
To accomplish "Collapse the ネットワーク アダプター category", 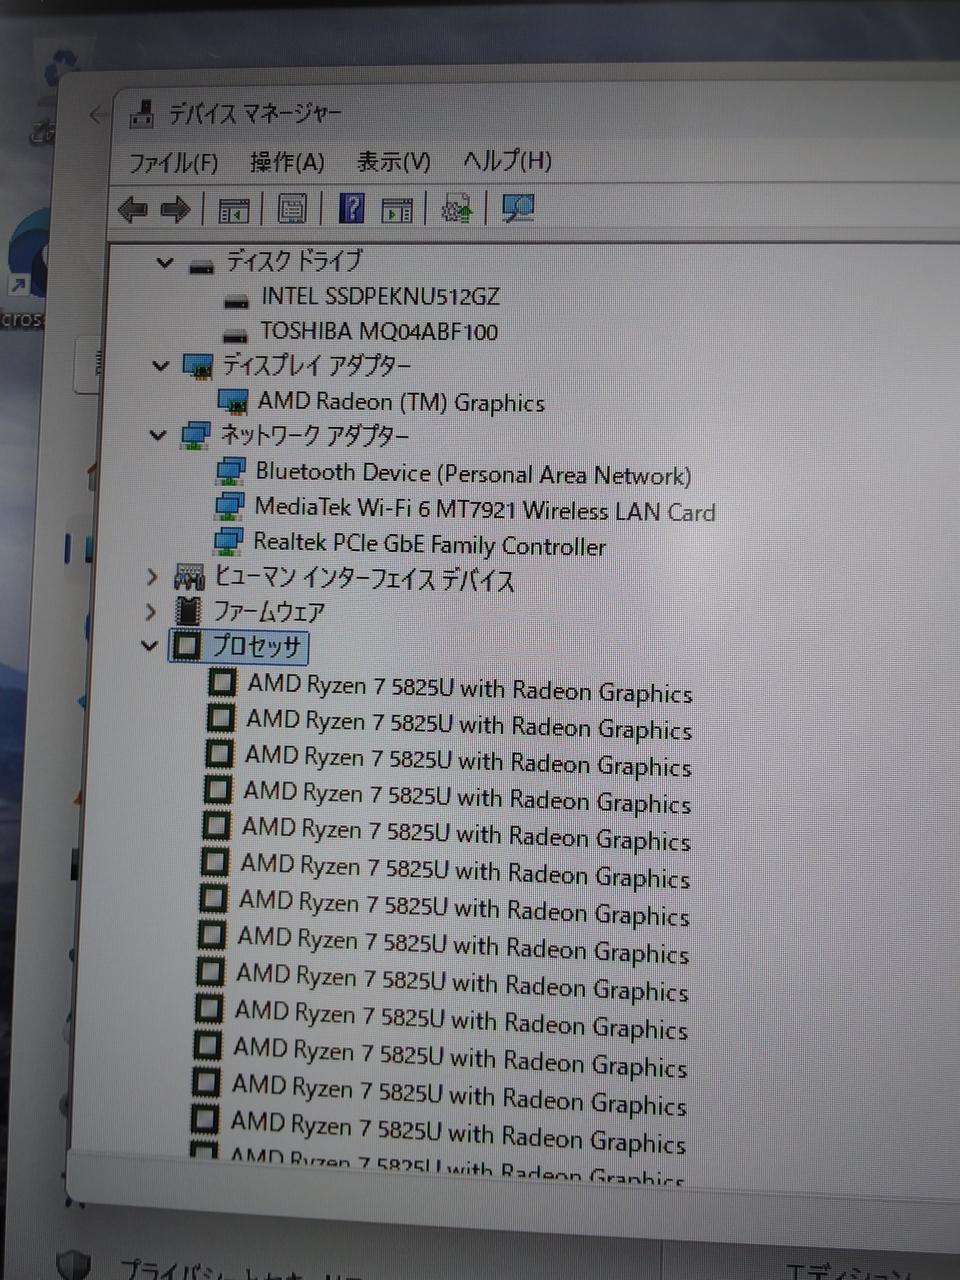I will coord(157,435).
